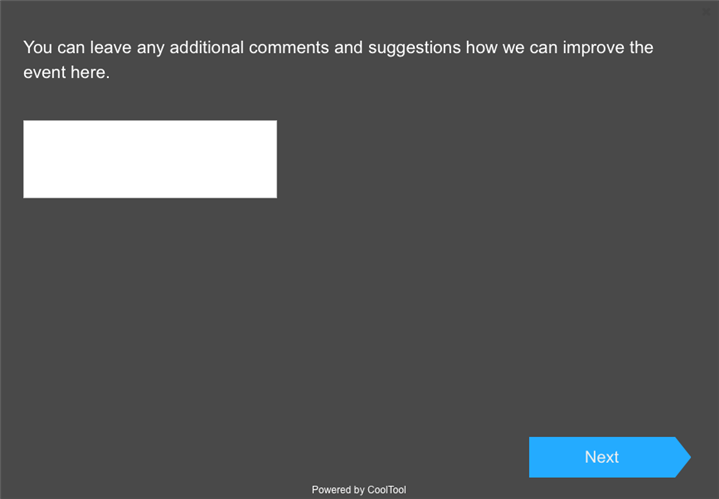Viewport: 719px width, 499px height.
Task: Select the suggestions text field
Action: tap(150, 159)
